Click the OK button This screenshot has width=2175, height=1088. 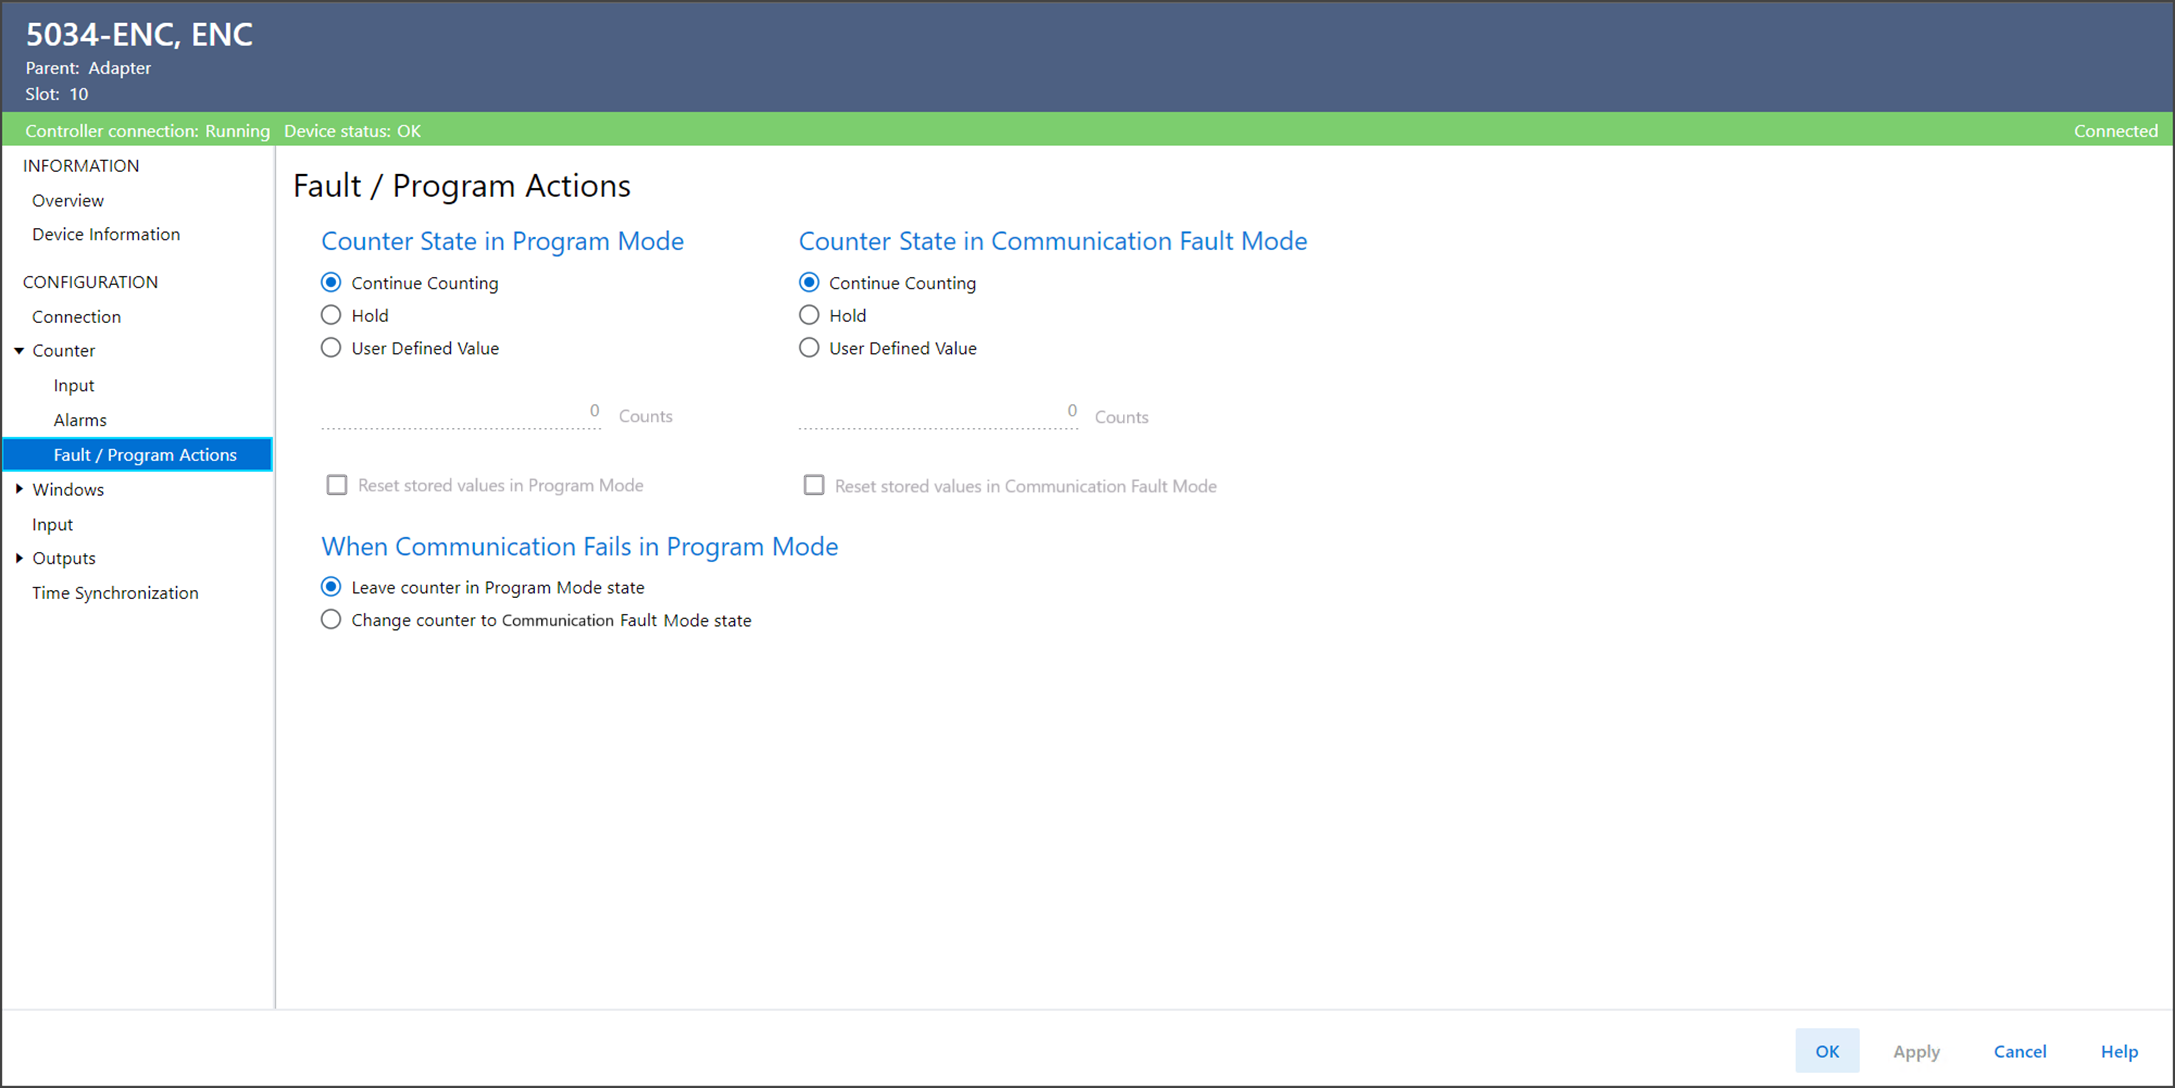[1827, 1051]
